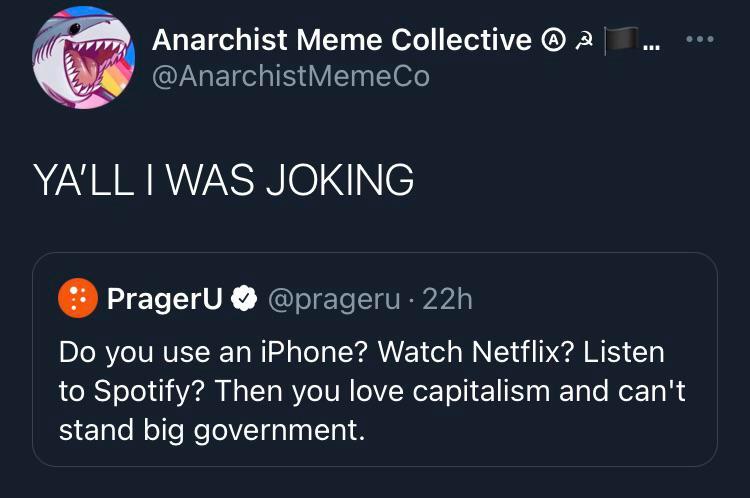Click the Anarchist Meme Collective display name
The height and width of the screenshot is (498, 750).
tap(341, 39)
